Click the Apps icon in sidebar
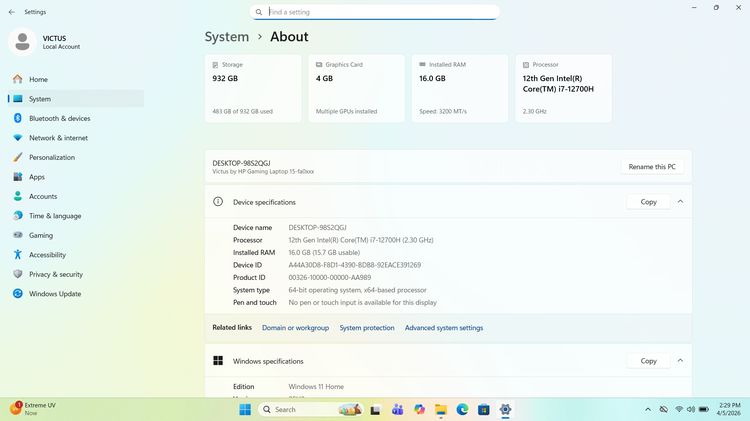The height and width of the screenshot is (421, 750). click(18, 177)
